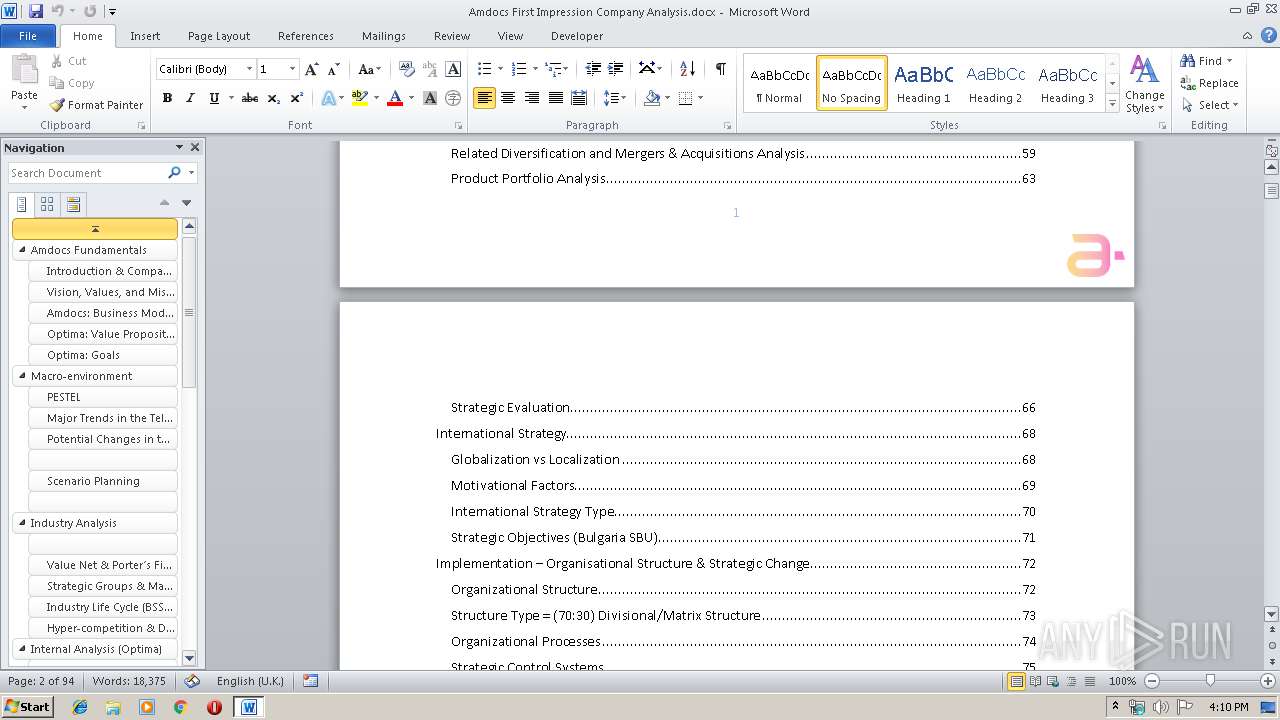This screenshot has height=720, width=1280.
Task: Toggle Show/Hide paragraph marks
Action: pos(720,69)
